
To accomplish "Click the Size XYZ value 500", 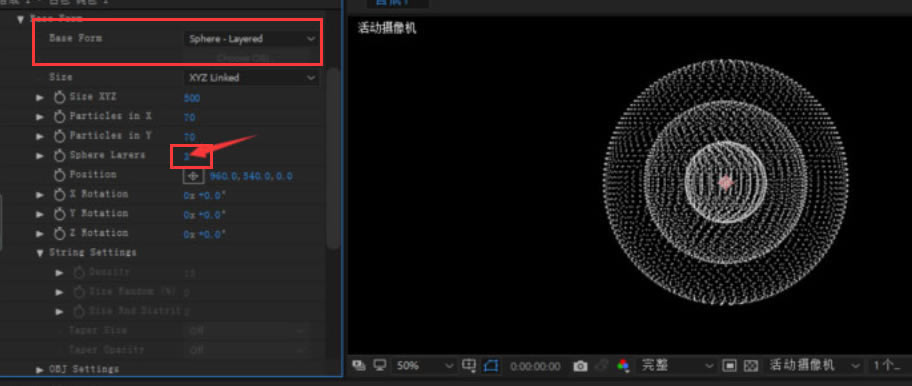I will (x=191, y=98).
